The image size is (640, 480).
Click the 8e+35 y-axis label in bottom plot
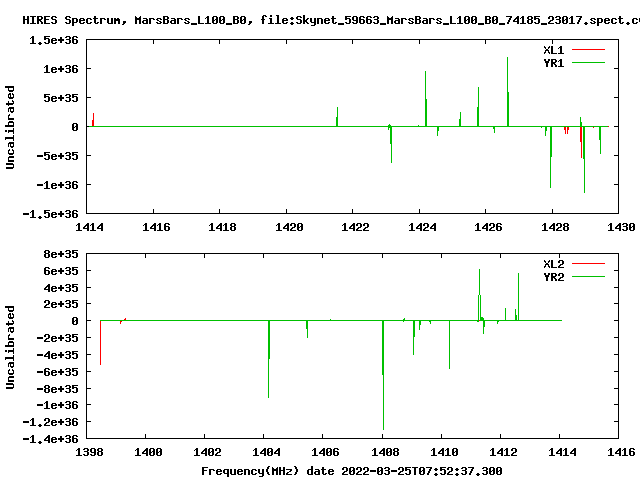tap(60, 254)
